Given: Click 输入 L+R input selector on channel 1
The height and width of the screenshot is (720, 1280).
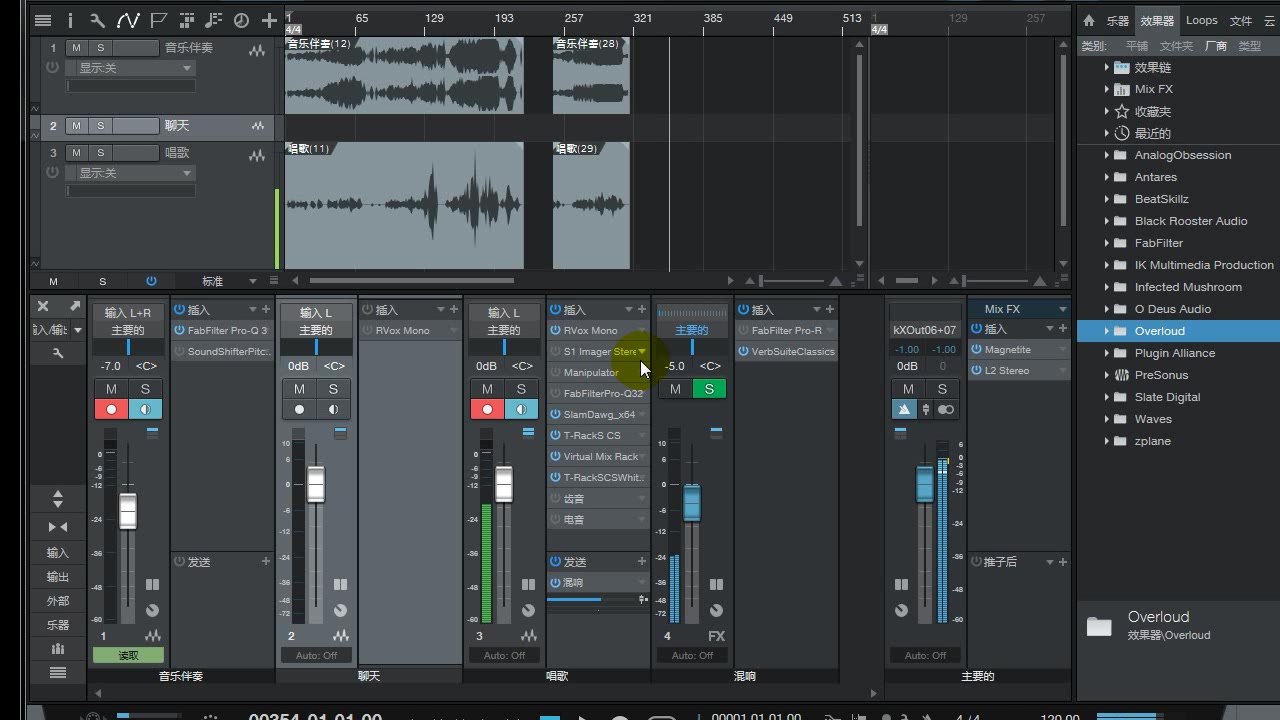Looking at the screenshot, I should pyautogui.click(x=128, y=313).
